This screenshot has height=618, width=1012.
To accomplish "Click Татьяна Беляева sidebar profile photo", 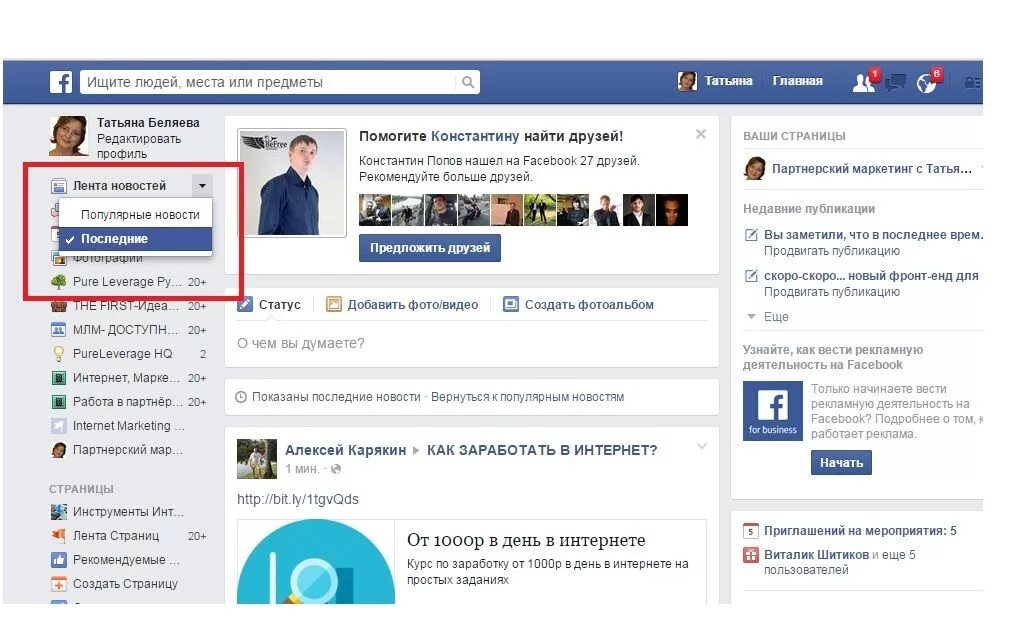I will [68, 136].
